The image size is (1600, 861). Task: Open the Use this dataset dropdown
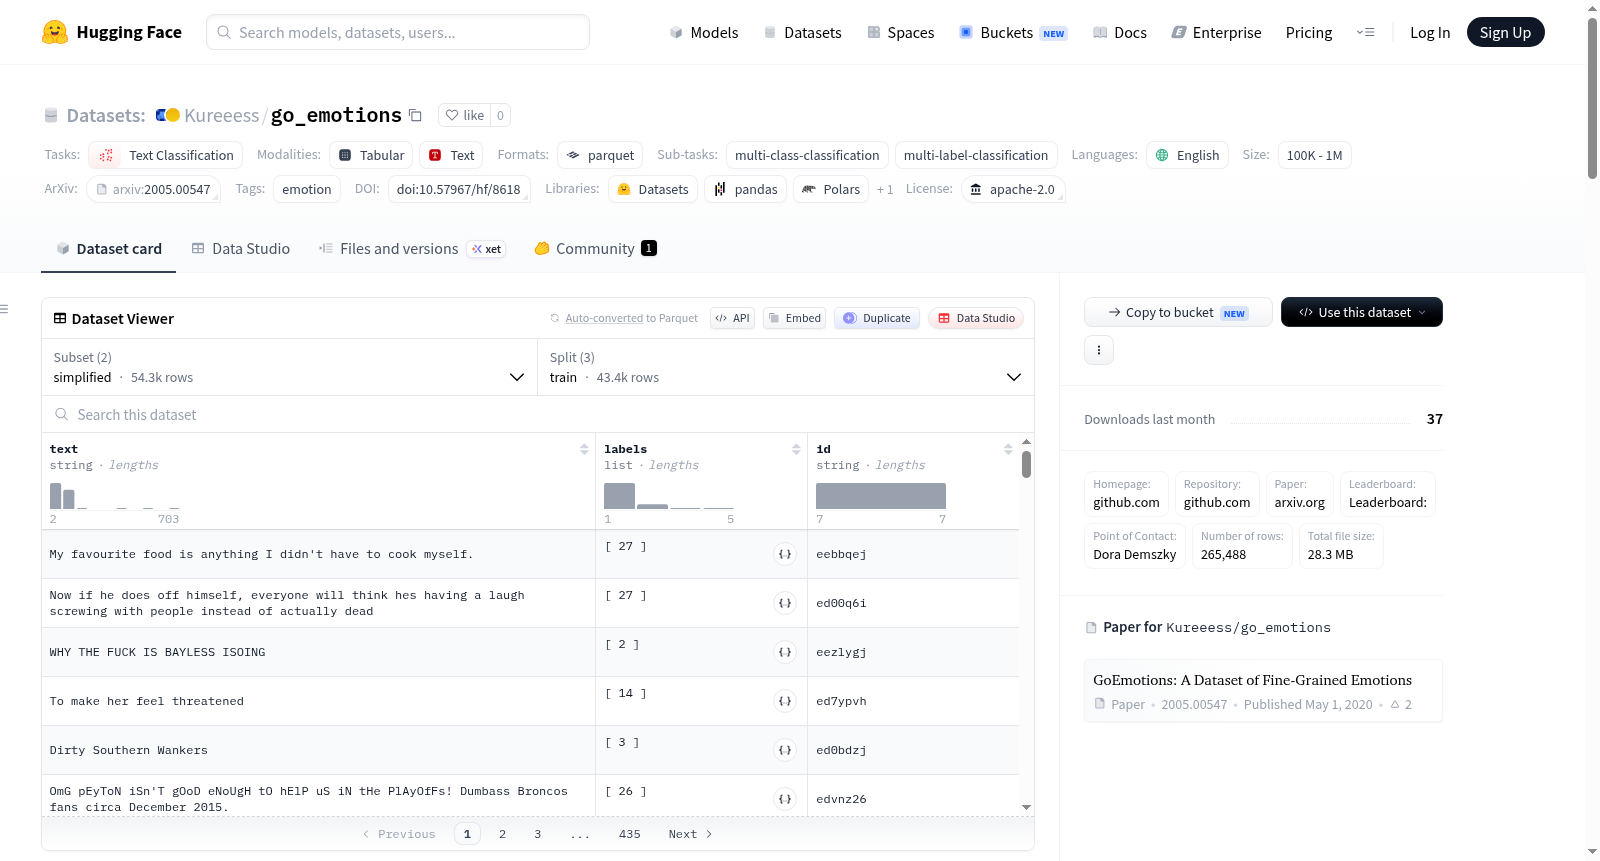pos(1362,312)
